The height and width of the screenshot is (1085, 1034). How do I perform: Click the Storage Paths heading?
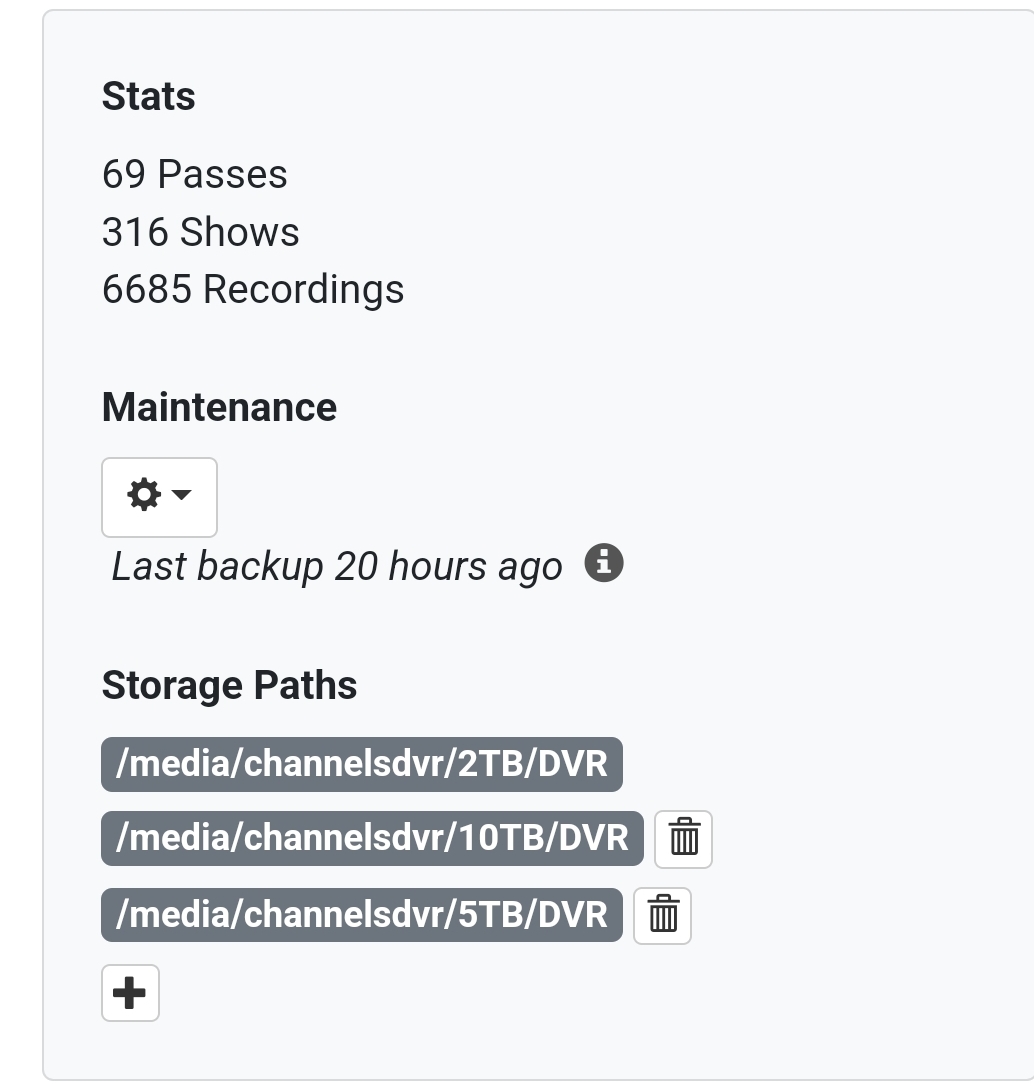coord(229,686)
